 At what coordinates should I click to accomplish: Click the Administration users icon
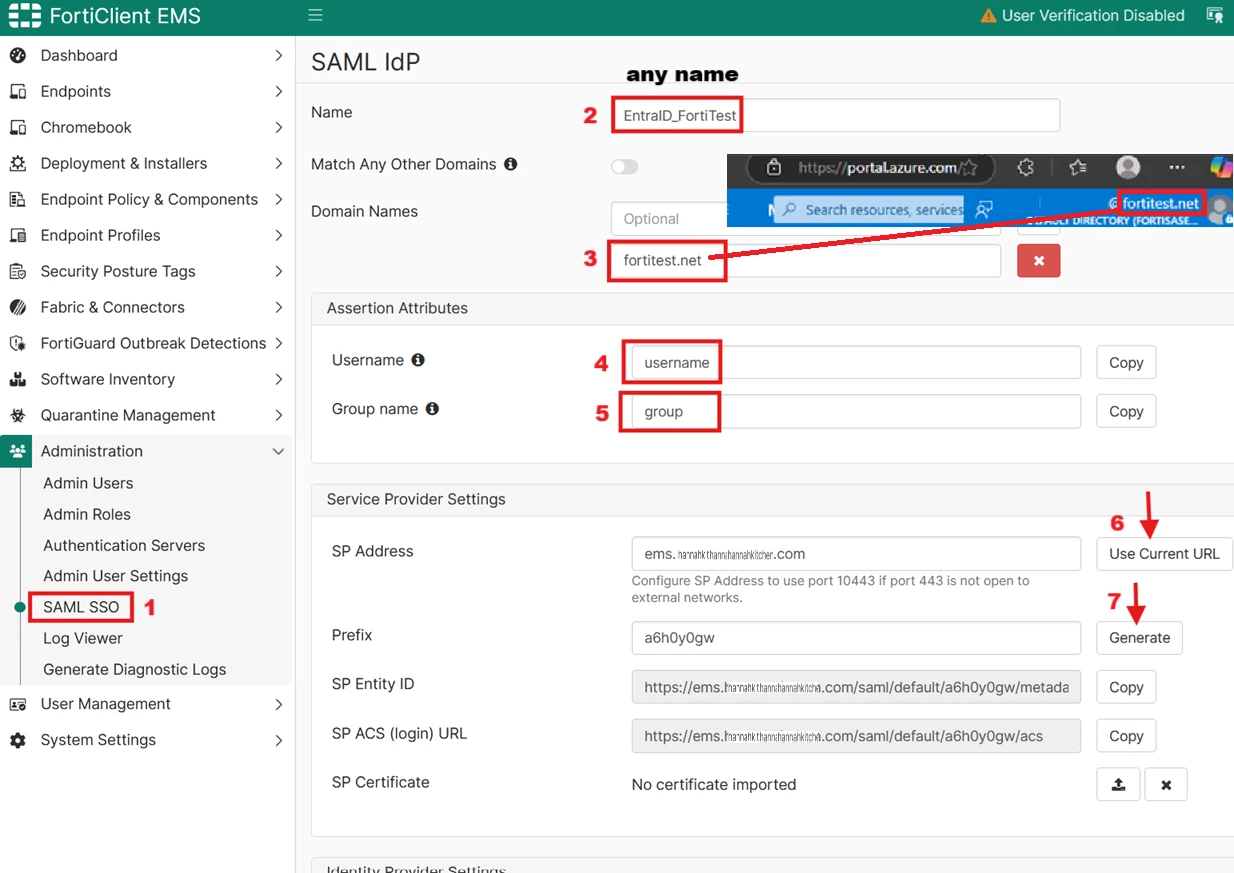click(x=18, y=452)
